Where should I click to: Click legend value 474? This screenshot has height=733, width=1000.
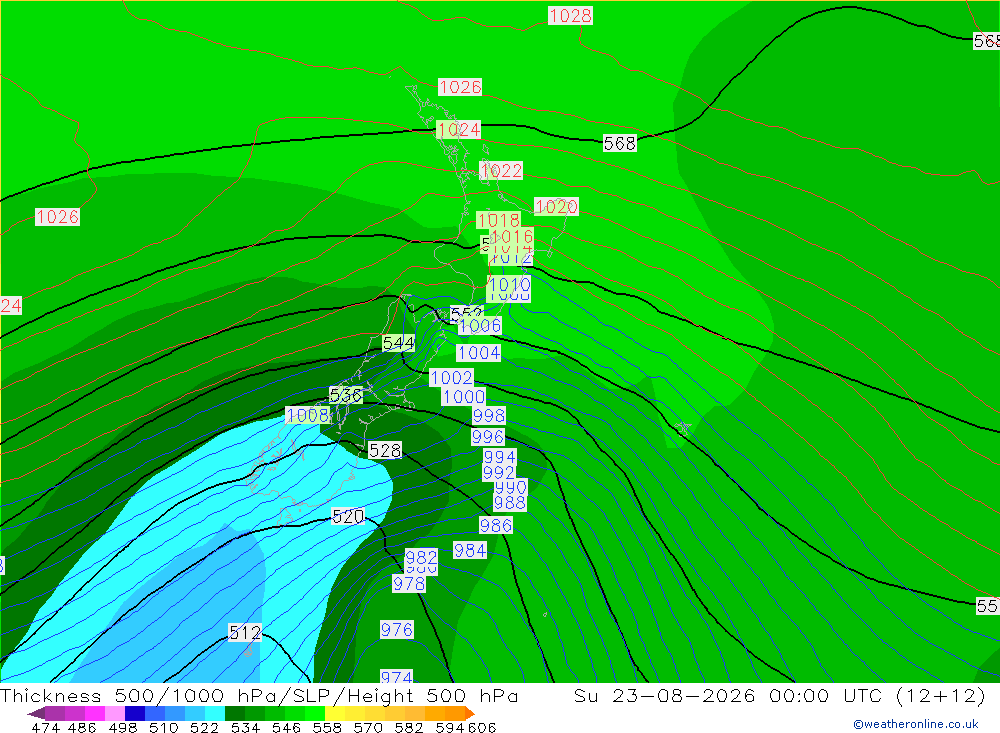[x=45, y=727]
